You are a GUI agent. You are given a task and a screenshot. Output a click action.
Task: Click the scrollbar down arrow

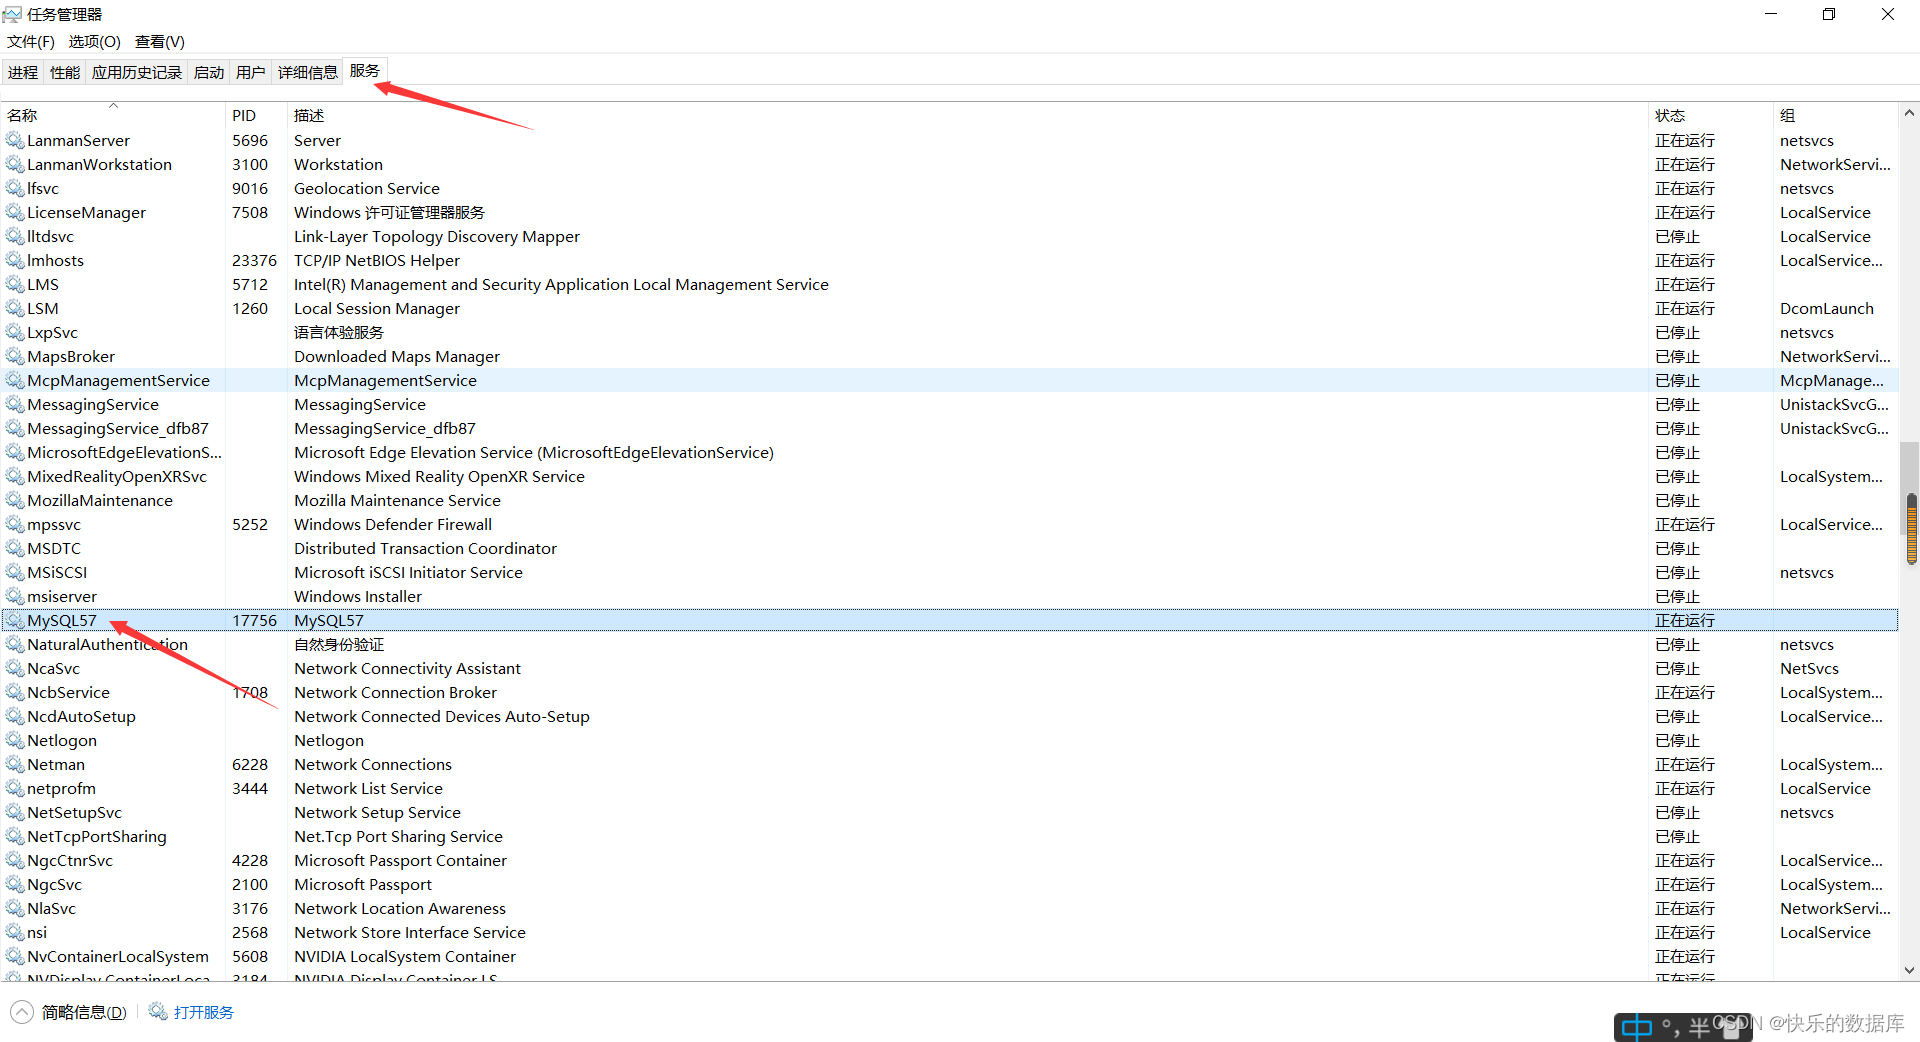pos(1910,970)
